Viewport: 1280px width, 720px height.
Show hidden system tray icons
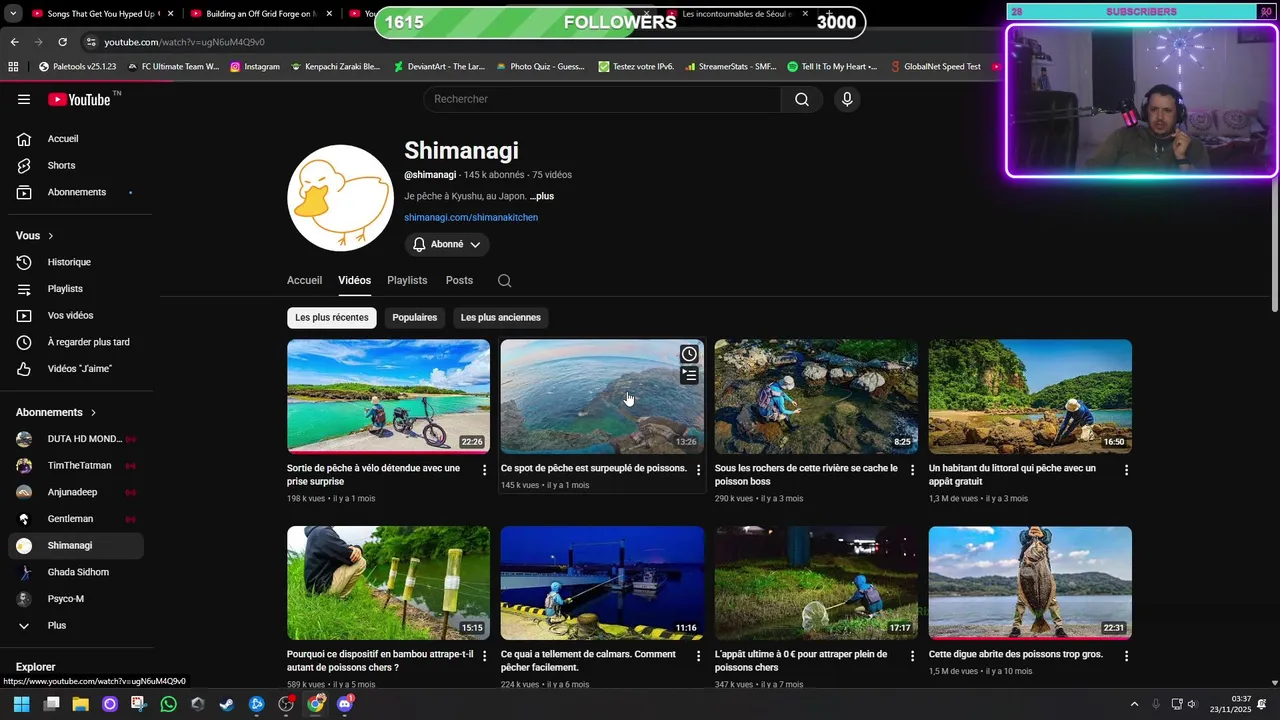coord(1134,704)
